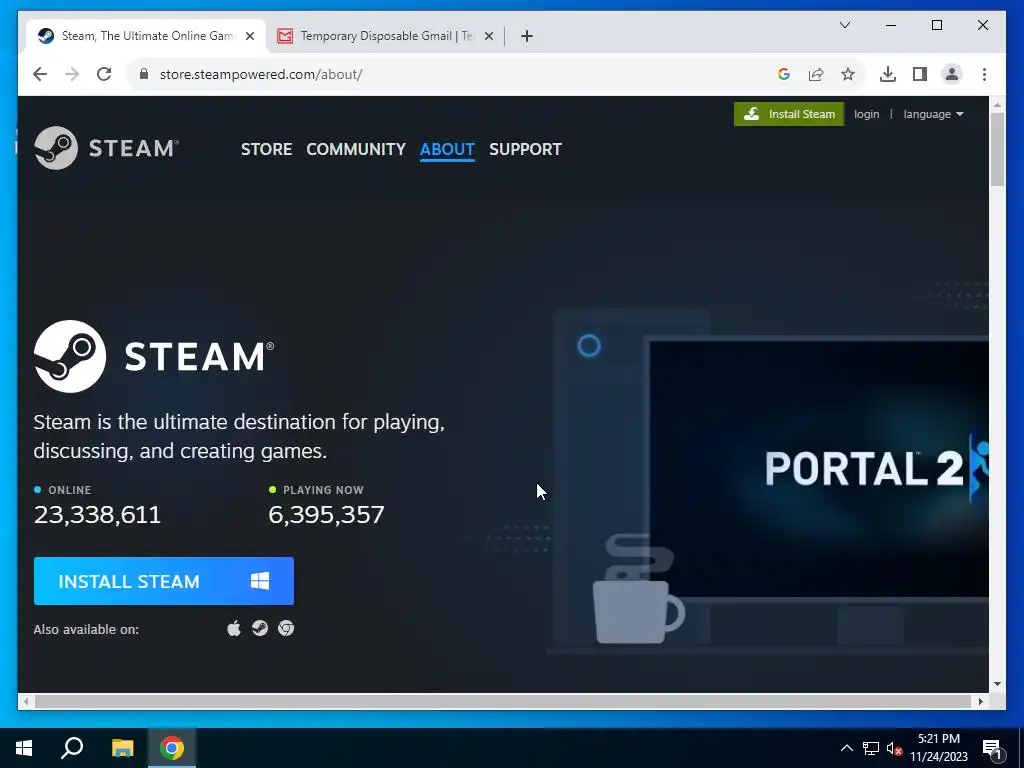Click the network tray icon
Viewport: 1024px width, 768px height.
pos(871,748)
